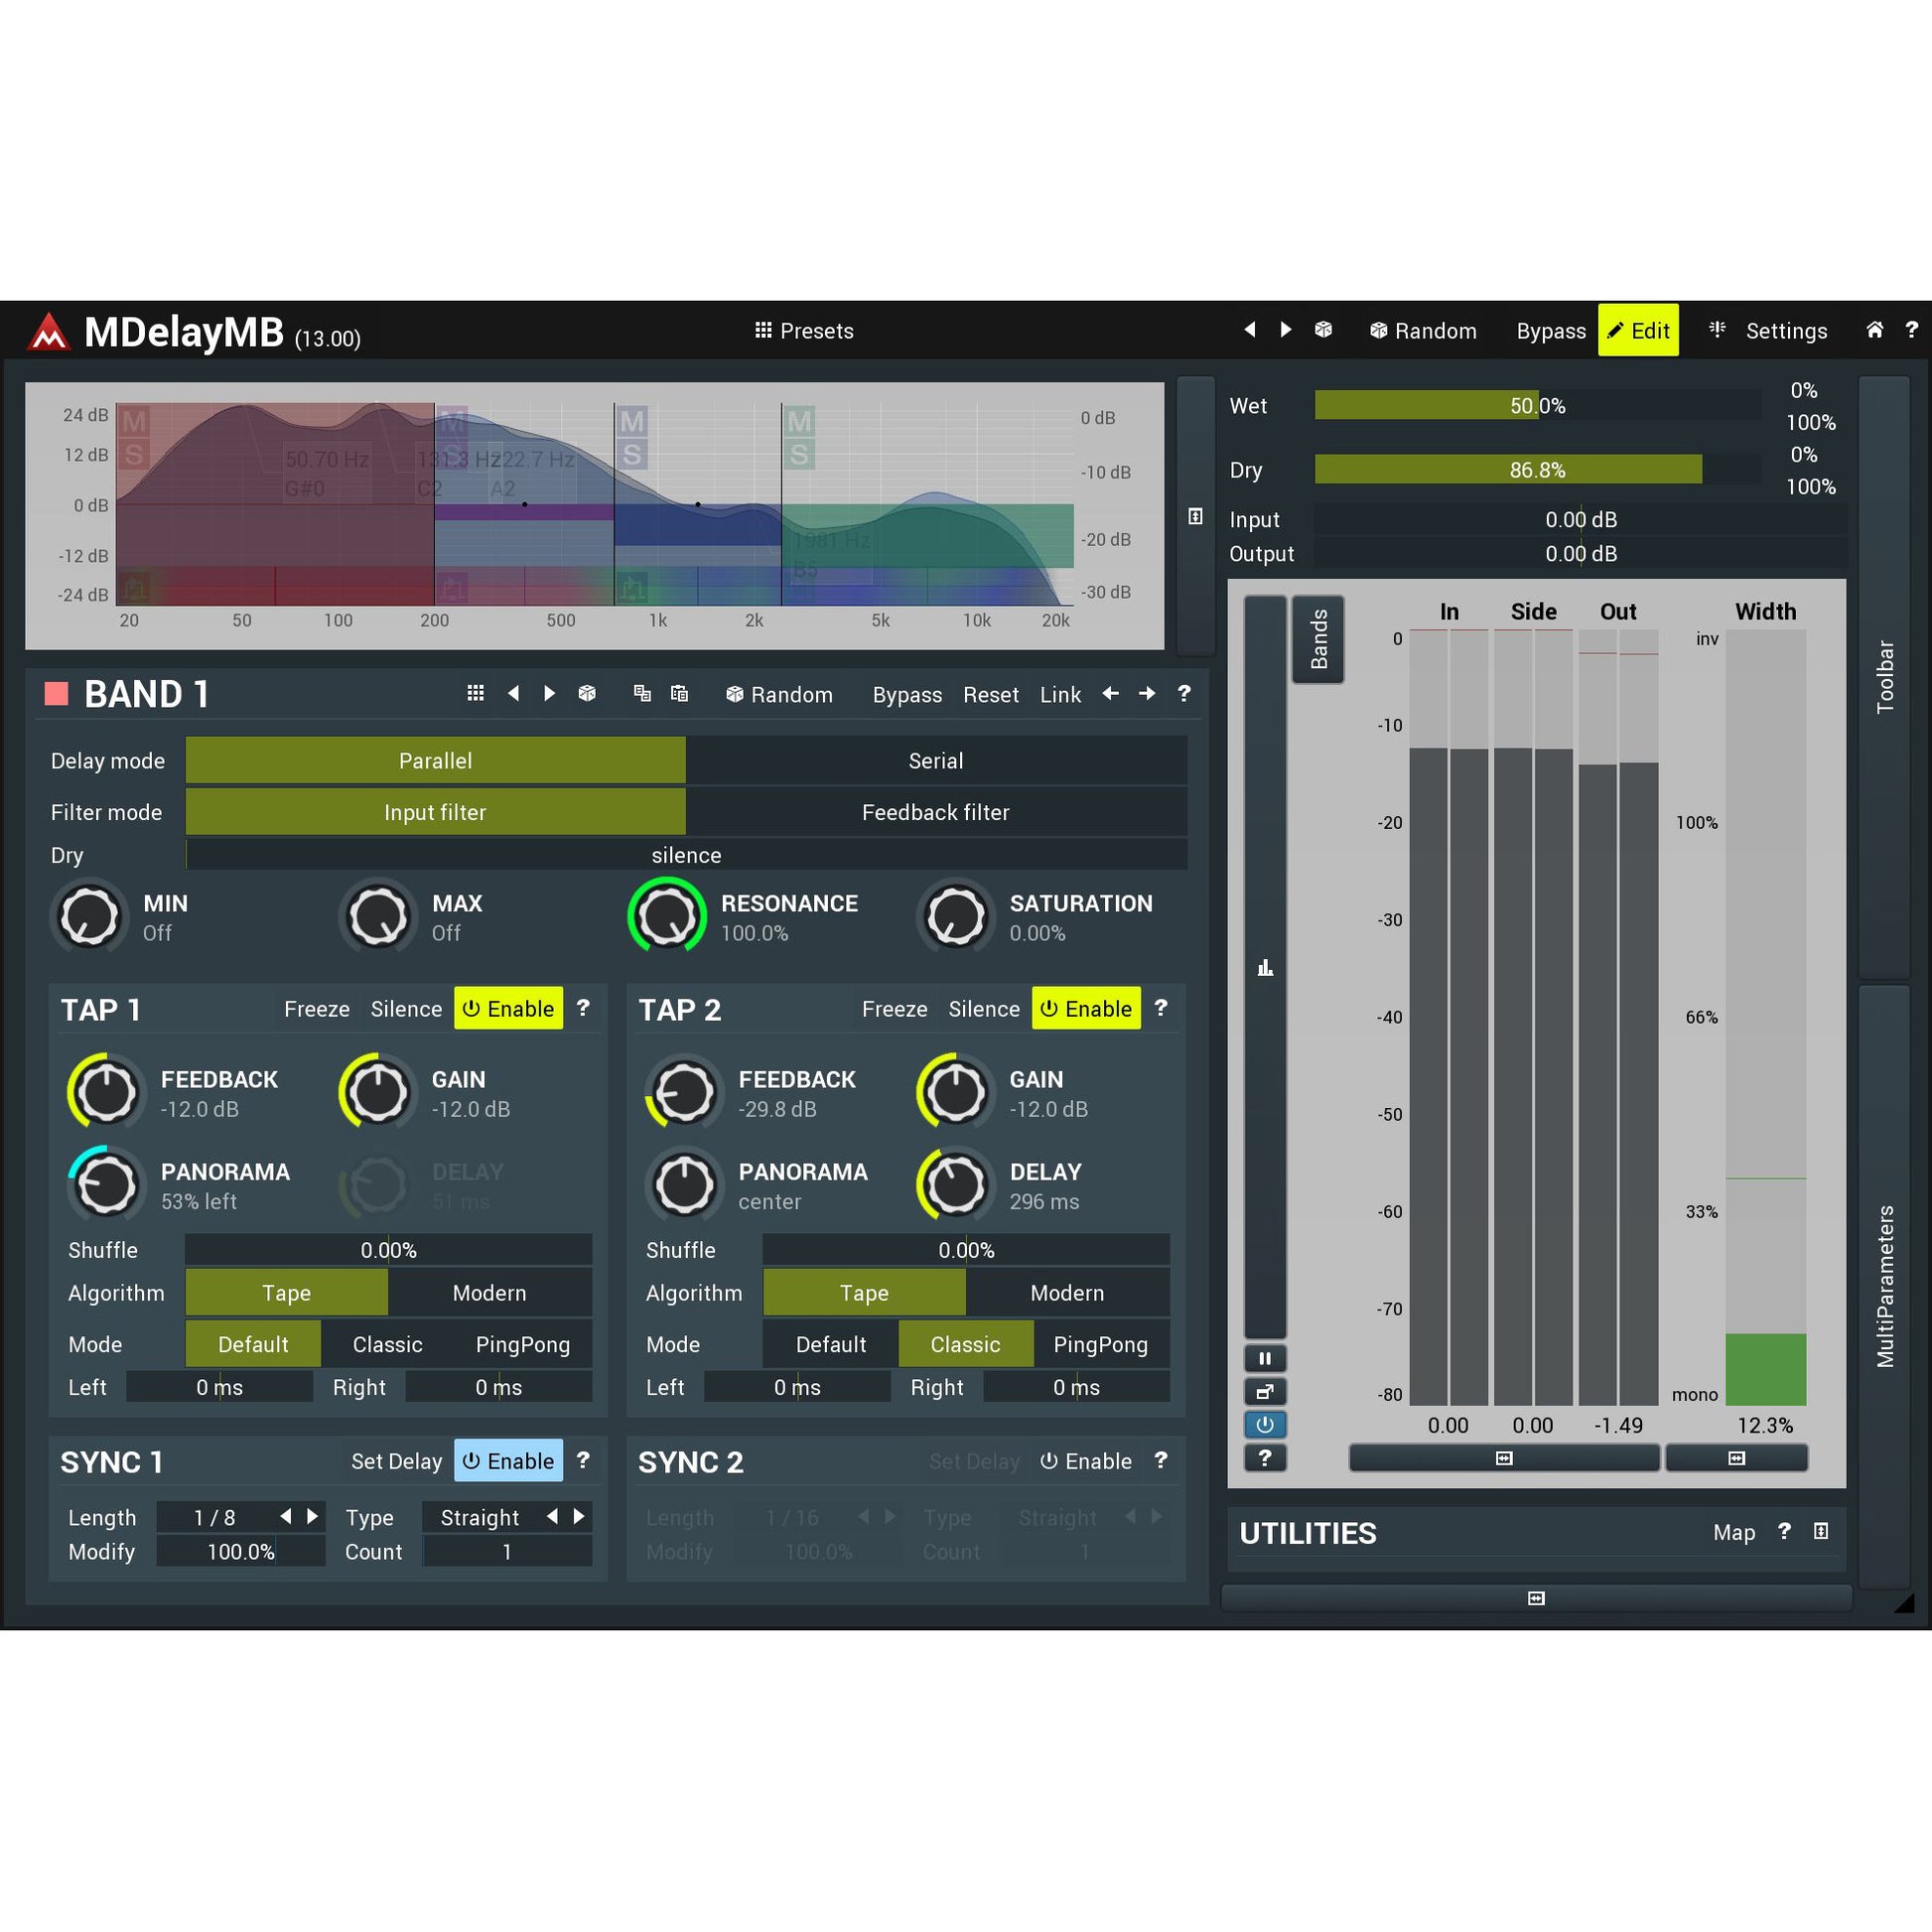1932x1932 pixels.
Task: Click the top bar random dice icon
Action: click(1323, 330)
